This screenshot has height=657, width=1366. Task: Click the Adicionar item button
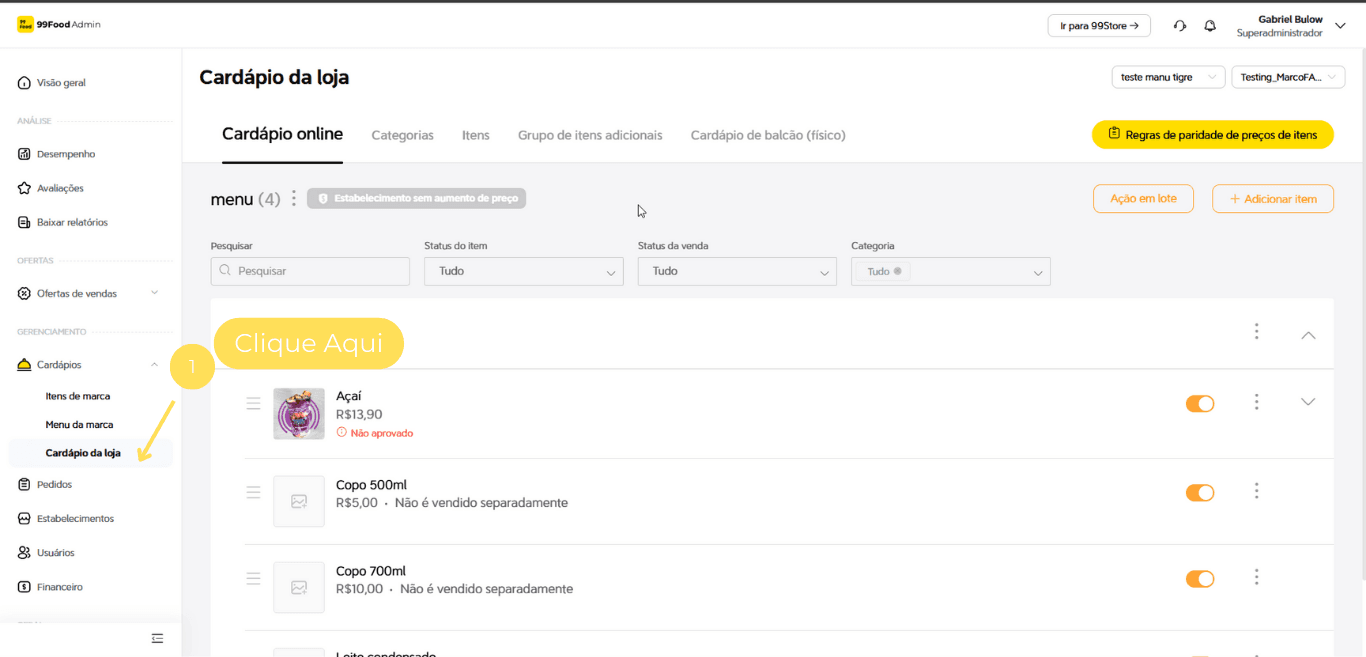(1272, 199)
